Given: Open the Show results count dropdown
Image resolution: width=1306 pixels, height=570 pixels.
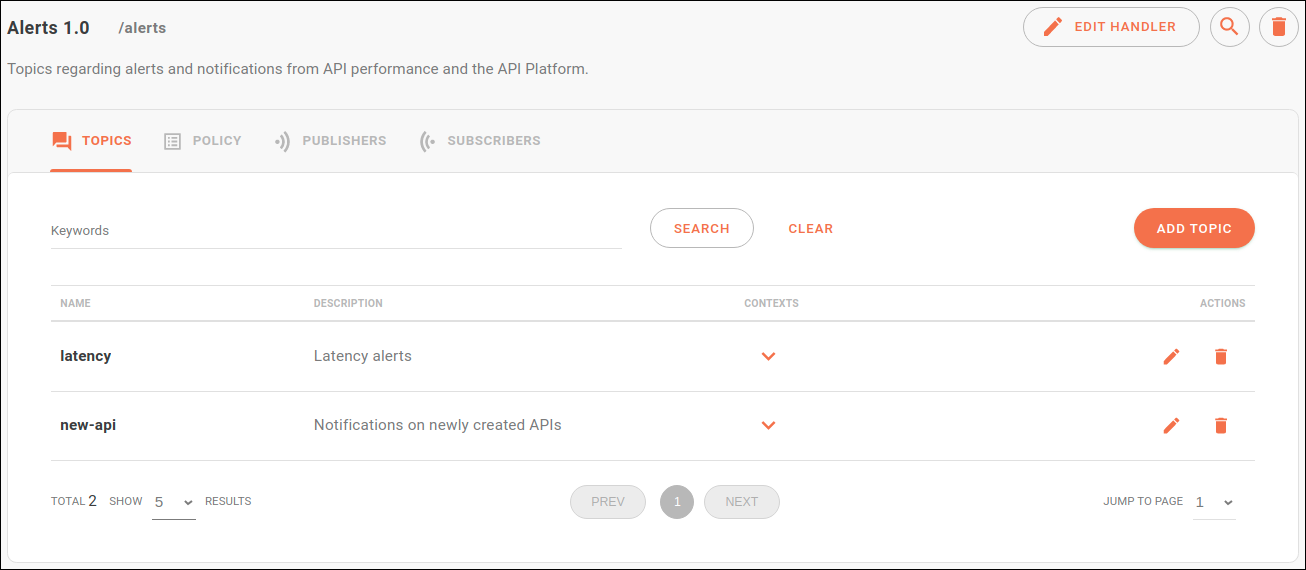Looking at the screenshot, I should tap(174, 502).
